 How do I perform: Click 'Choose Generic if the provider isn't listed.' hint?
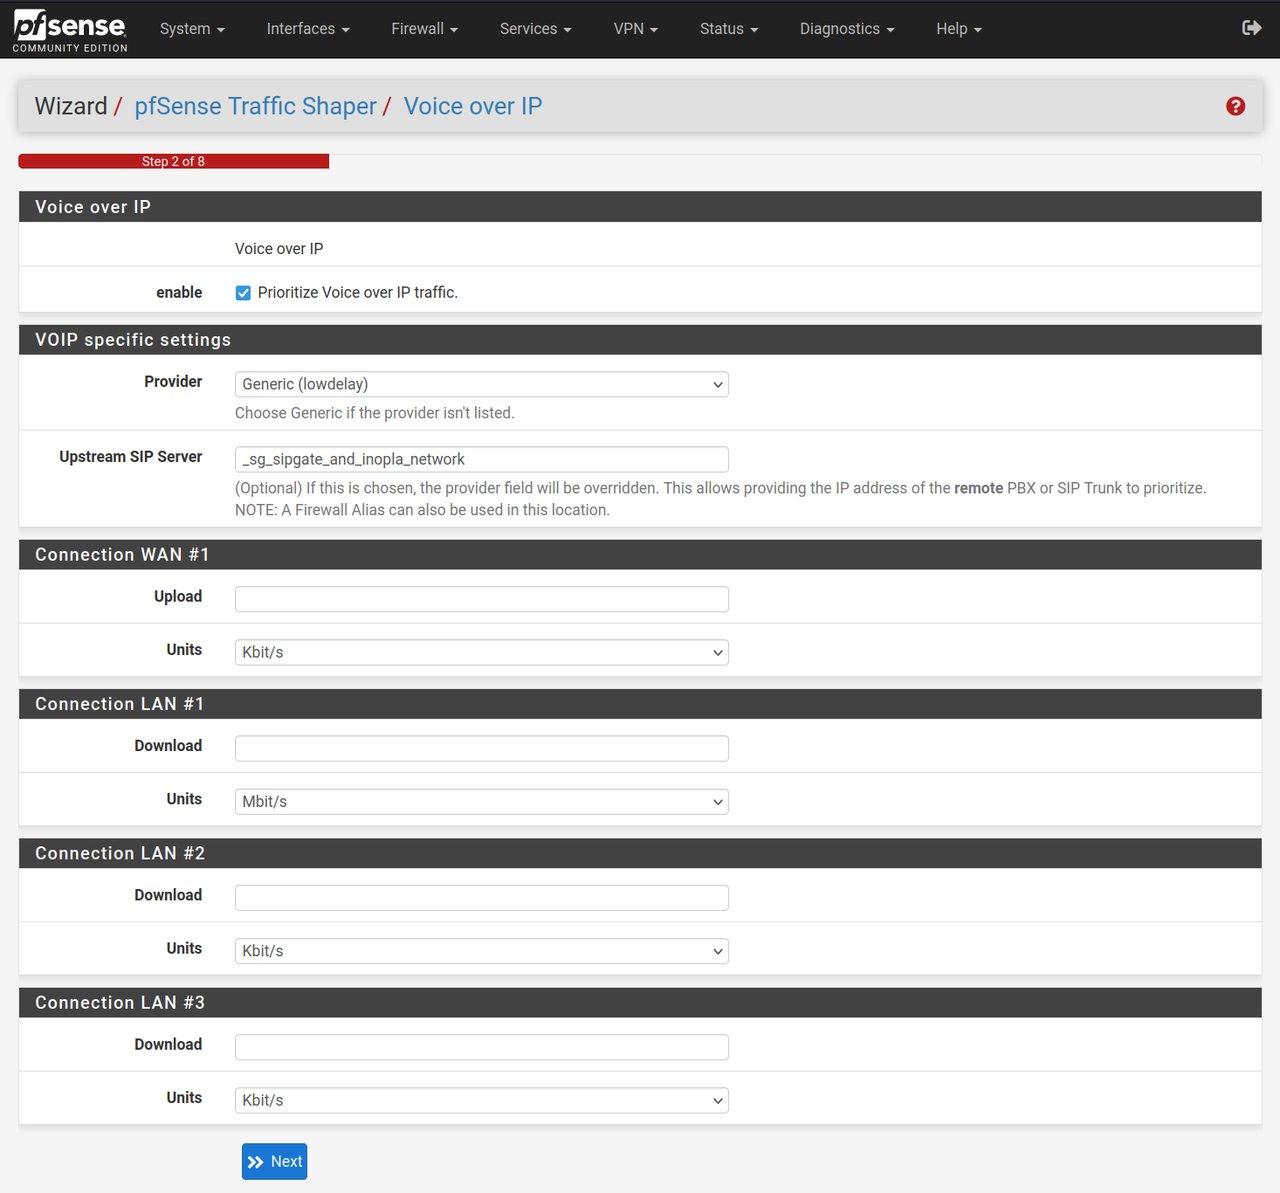coord(375,413)
